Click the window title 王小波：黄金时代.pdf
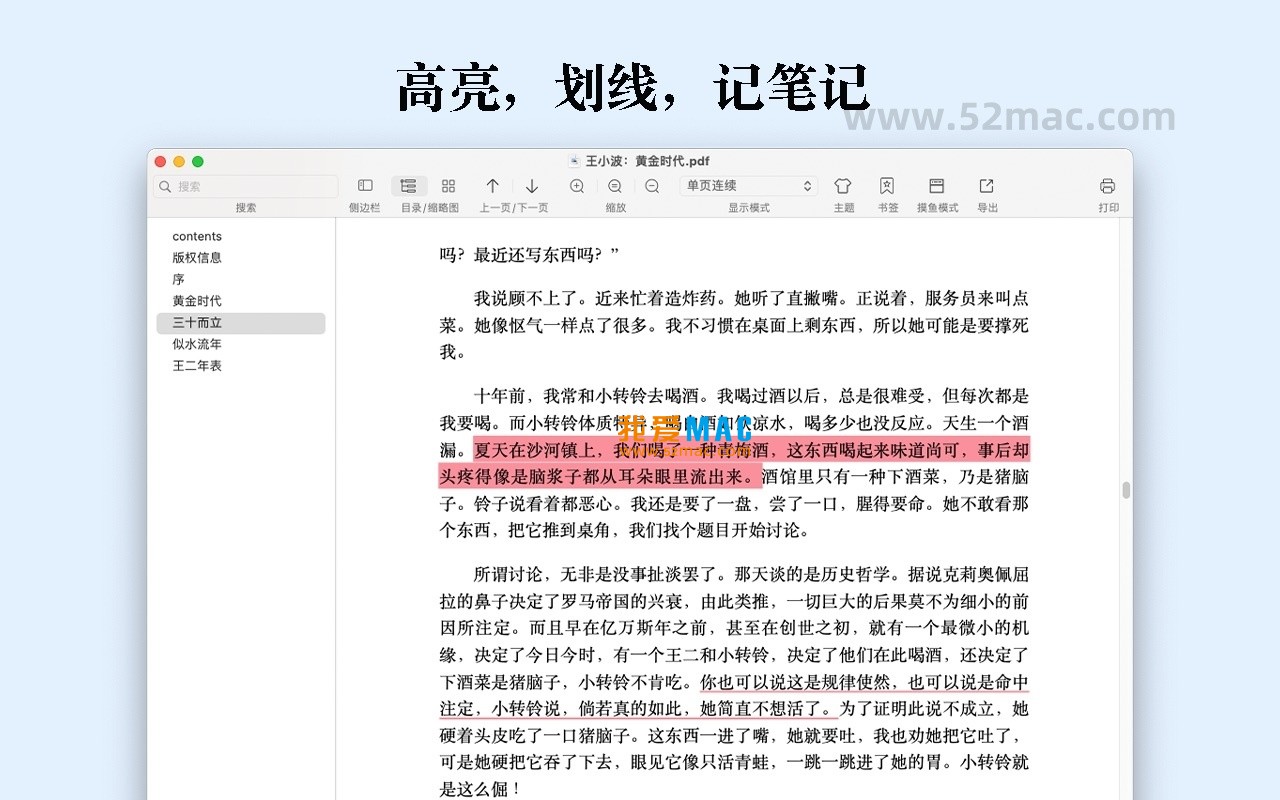This screenshot has width=1280, height=800. tap(647, 161)
